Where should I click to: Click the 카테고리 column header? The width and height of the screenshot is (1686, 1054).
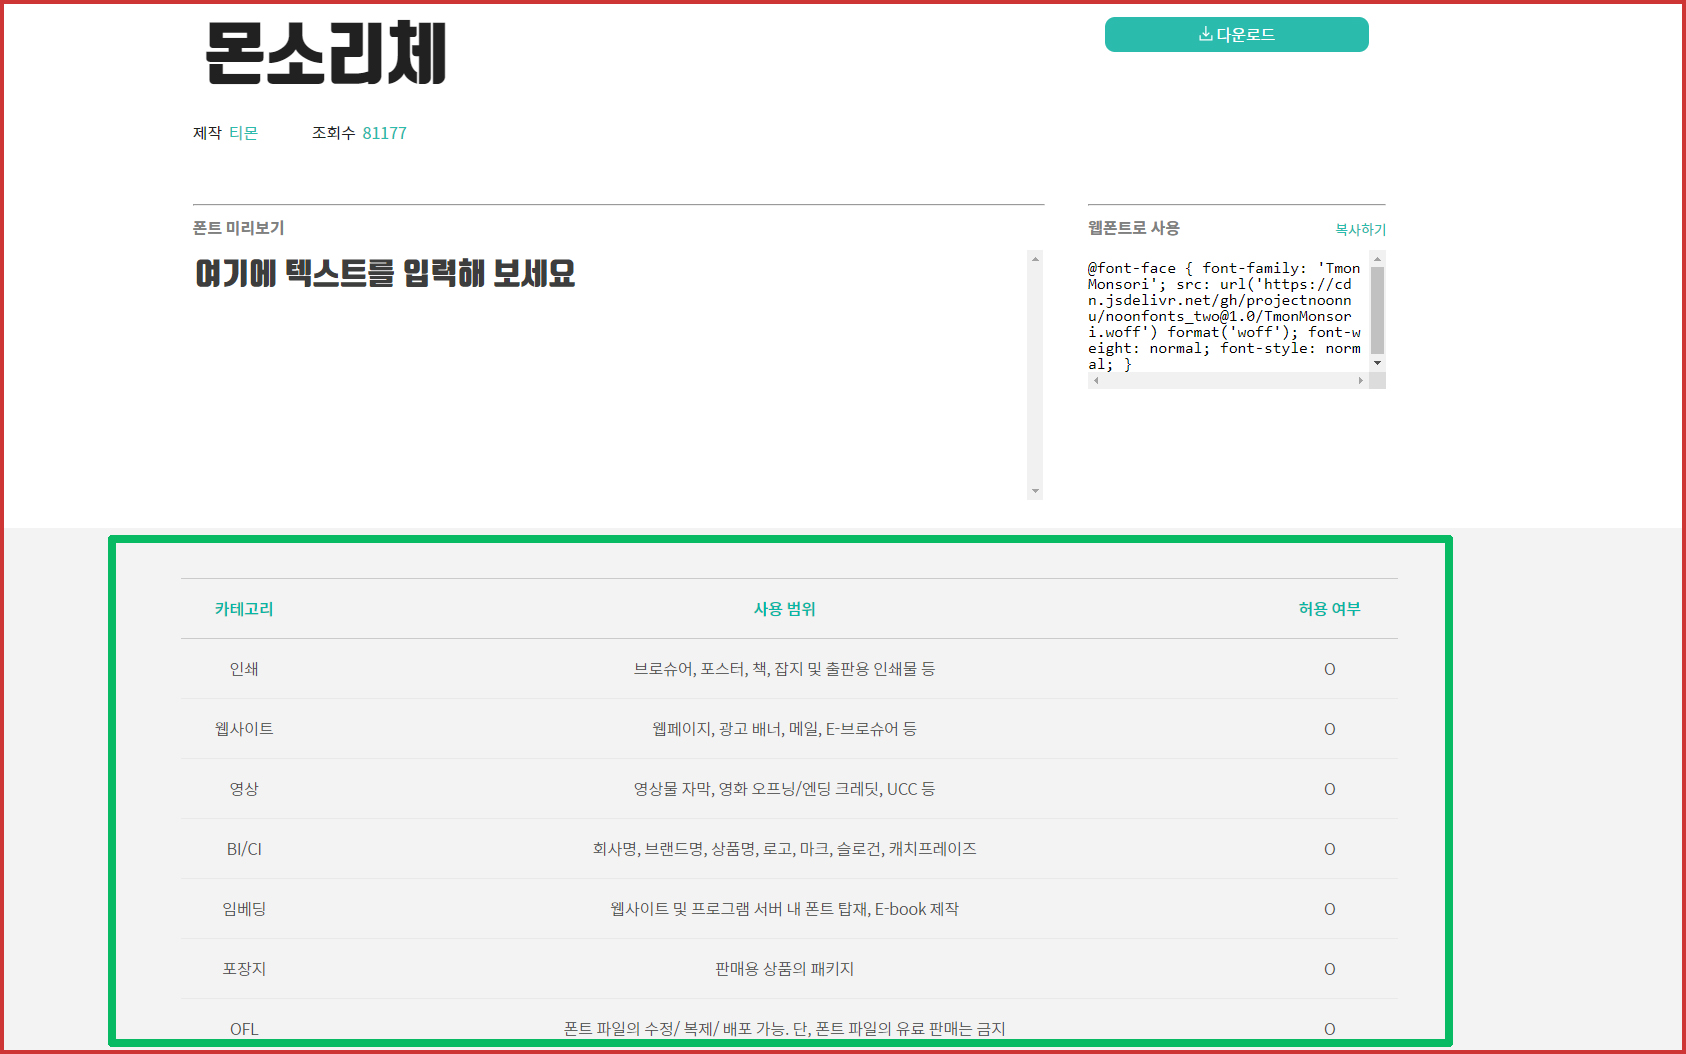coord(244,609)
